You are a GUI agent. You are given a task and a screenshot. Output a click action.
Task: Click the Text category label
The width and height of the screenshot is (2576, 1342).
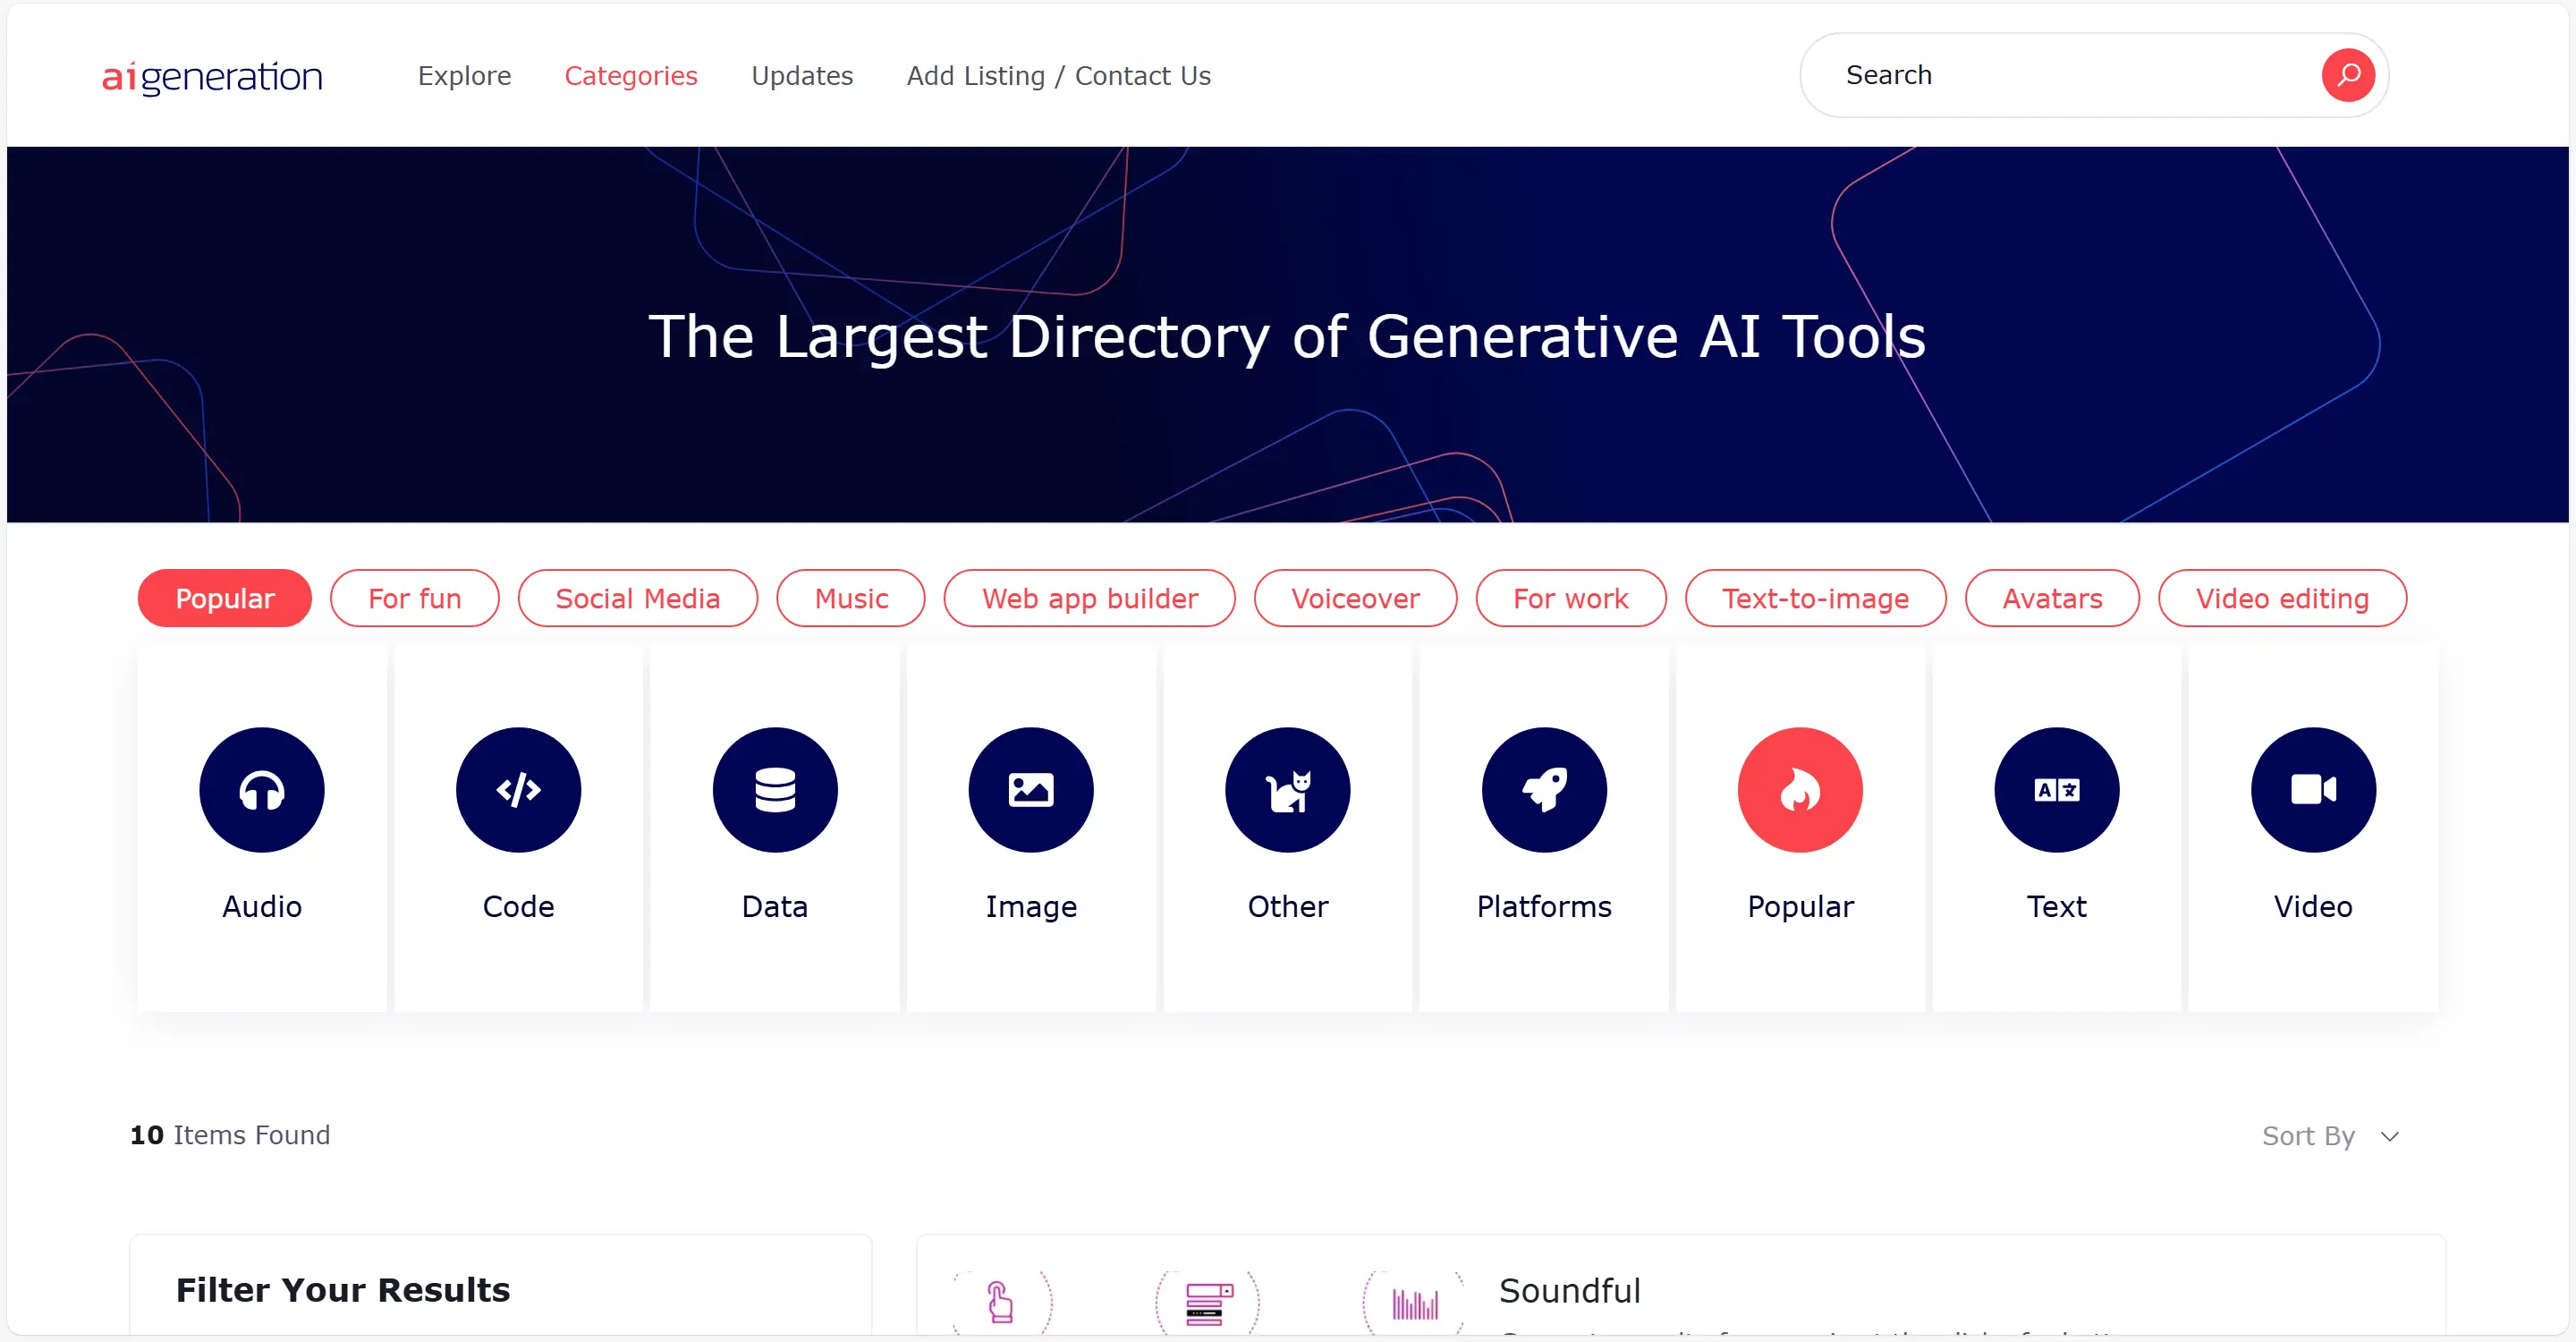(x=2057, y=906)
